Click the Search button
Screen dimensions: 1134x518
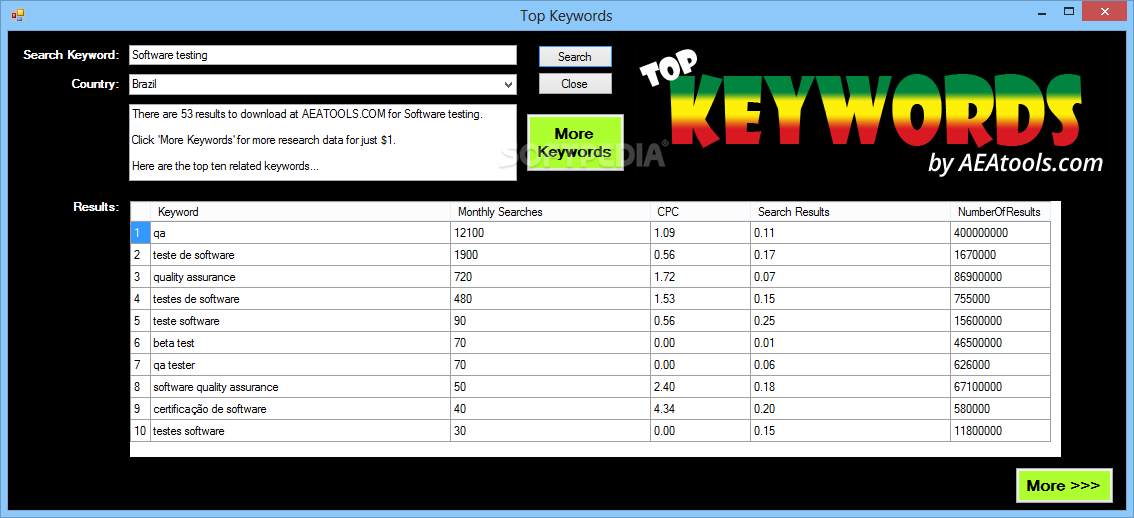tap(575, 56)
